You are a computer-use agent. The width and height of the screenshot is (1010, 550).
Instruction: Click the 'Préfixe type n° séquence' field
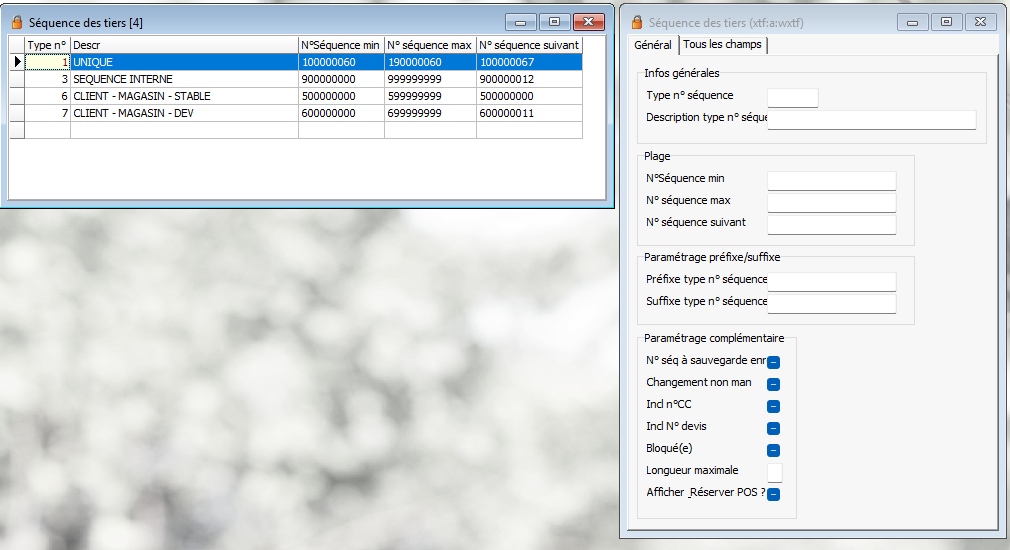[x=831, y=281]
